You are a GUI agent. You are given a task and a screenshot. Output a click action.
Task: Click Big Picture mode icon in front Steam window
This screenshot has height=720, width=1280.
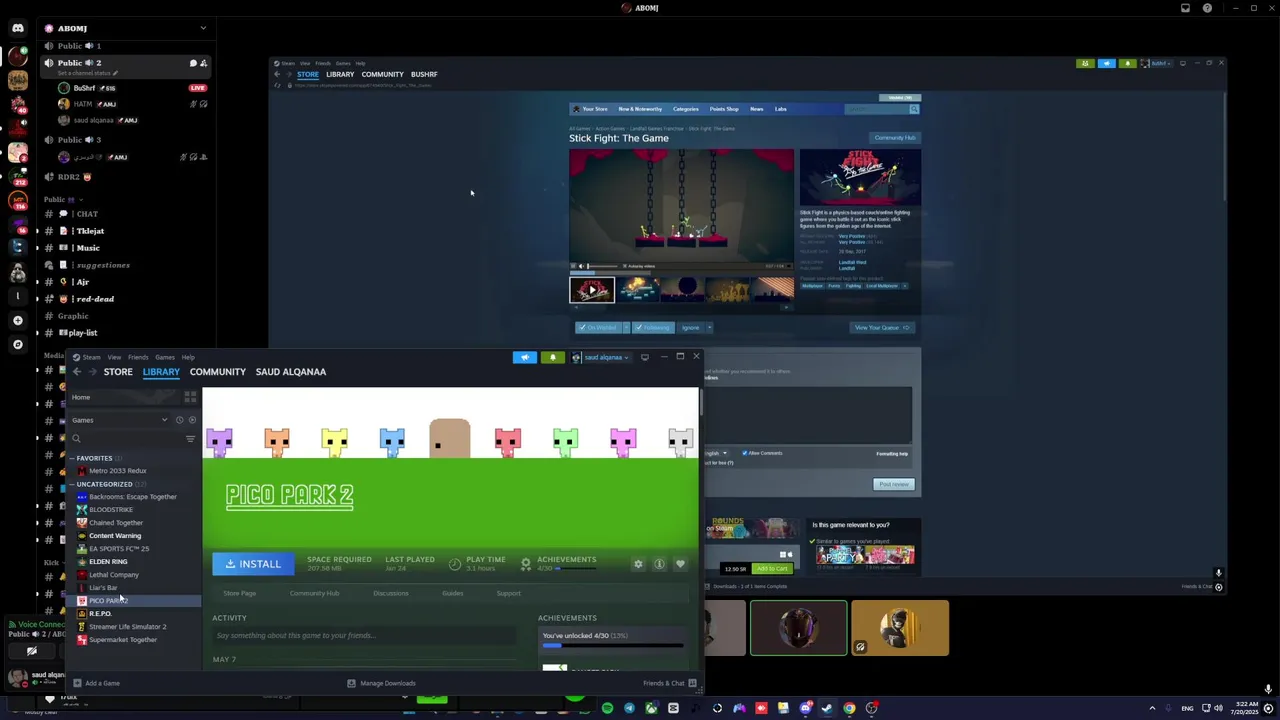(644, 357)
